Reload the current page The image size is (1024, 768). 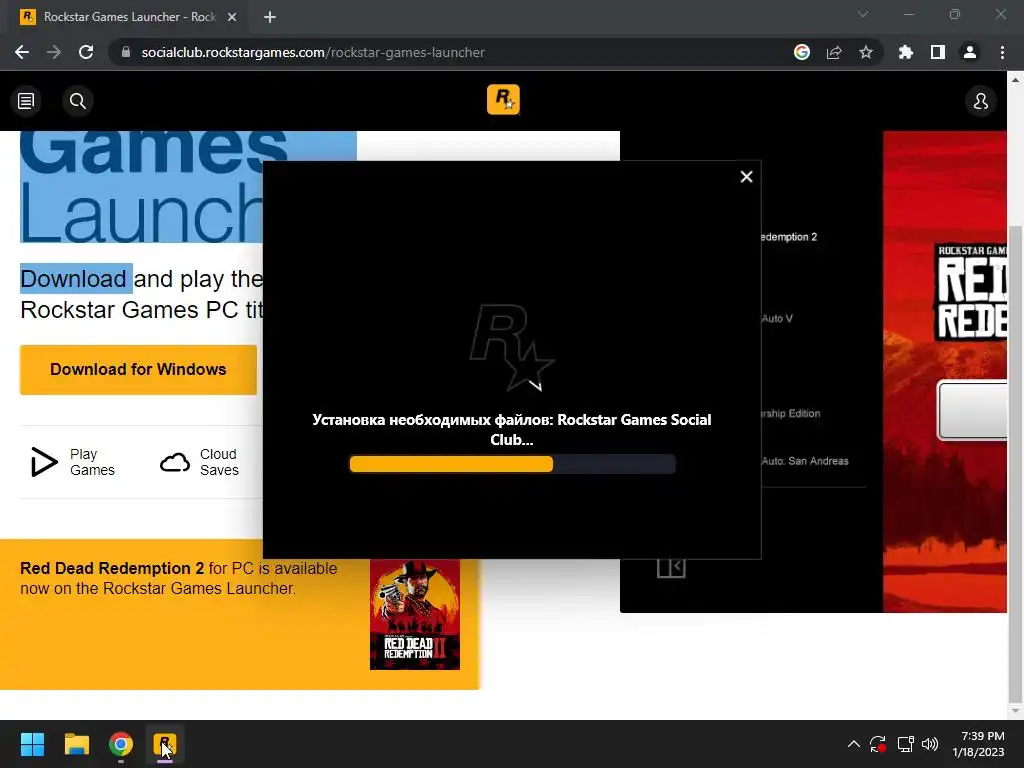86,52
